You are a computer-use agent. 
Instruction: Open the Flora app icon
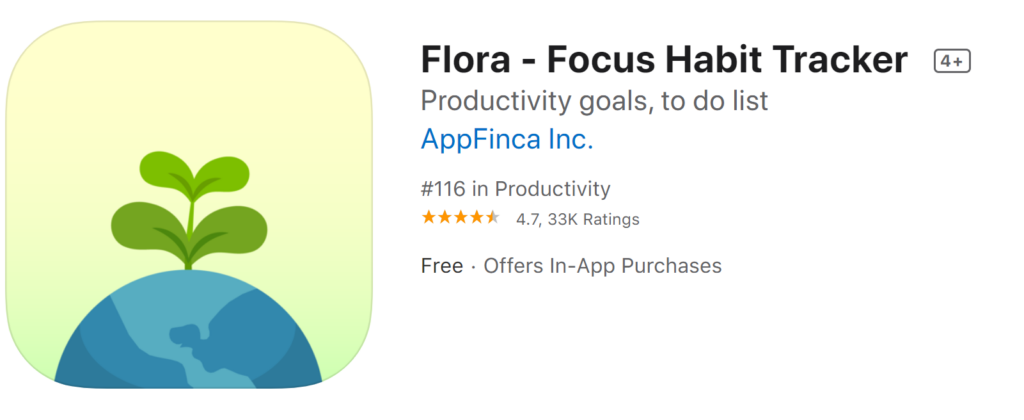click(x=189, y=204)
